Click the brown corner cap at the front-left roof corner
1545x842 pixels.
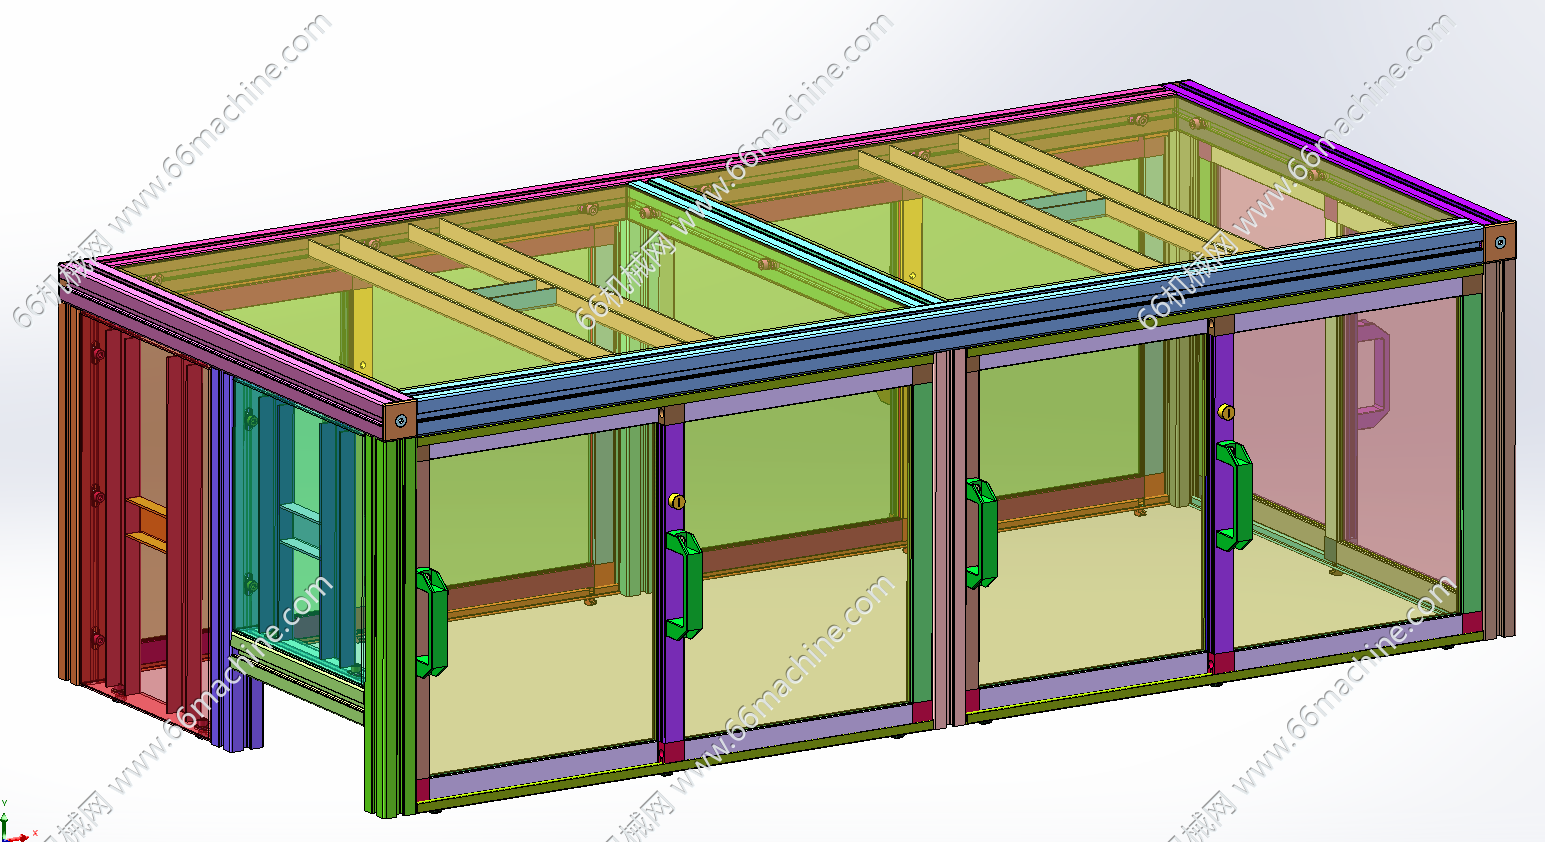(x=400, y=421)
